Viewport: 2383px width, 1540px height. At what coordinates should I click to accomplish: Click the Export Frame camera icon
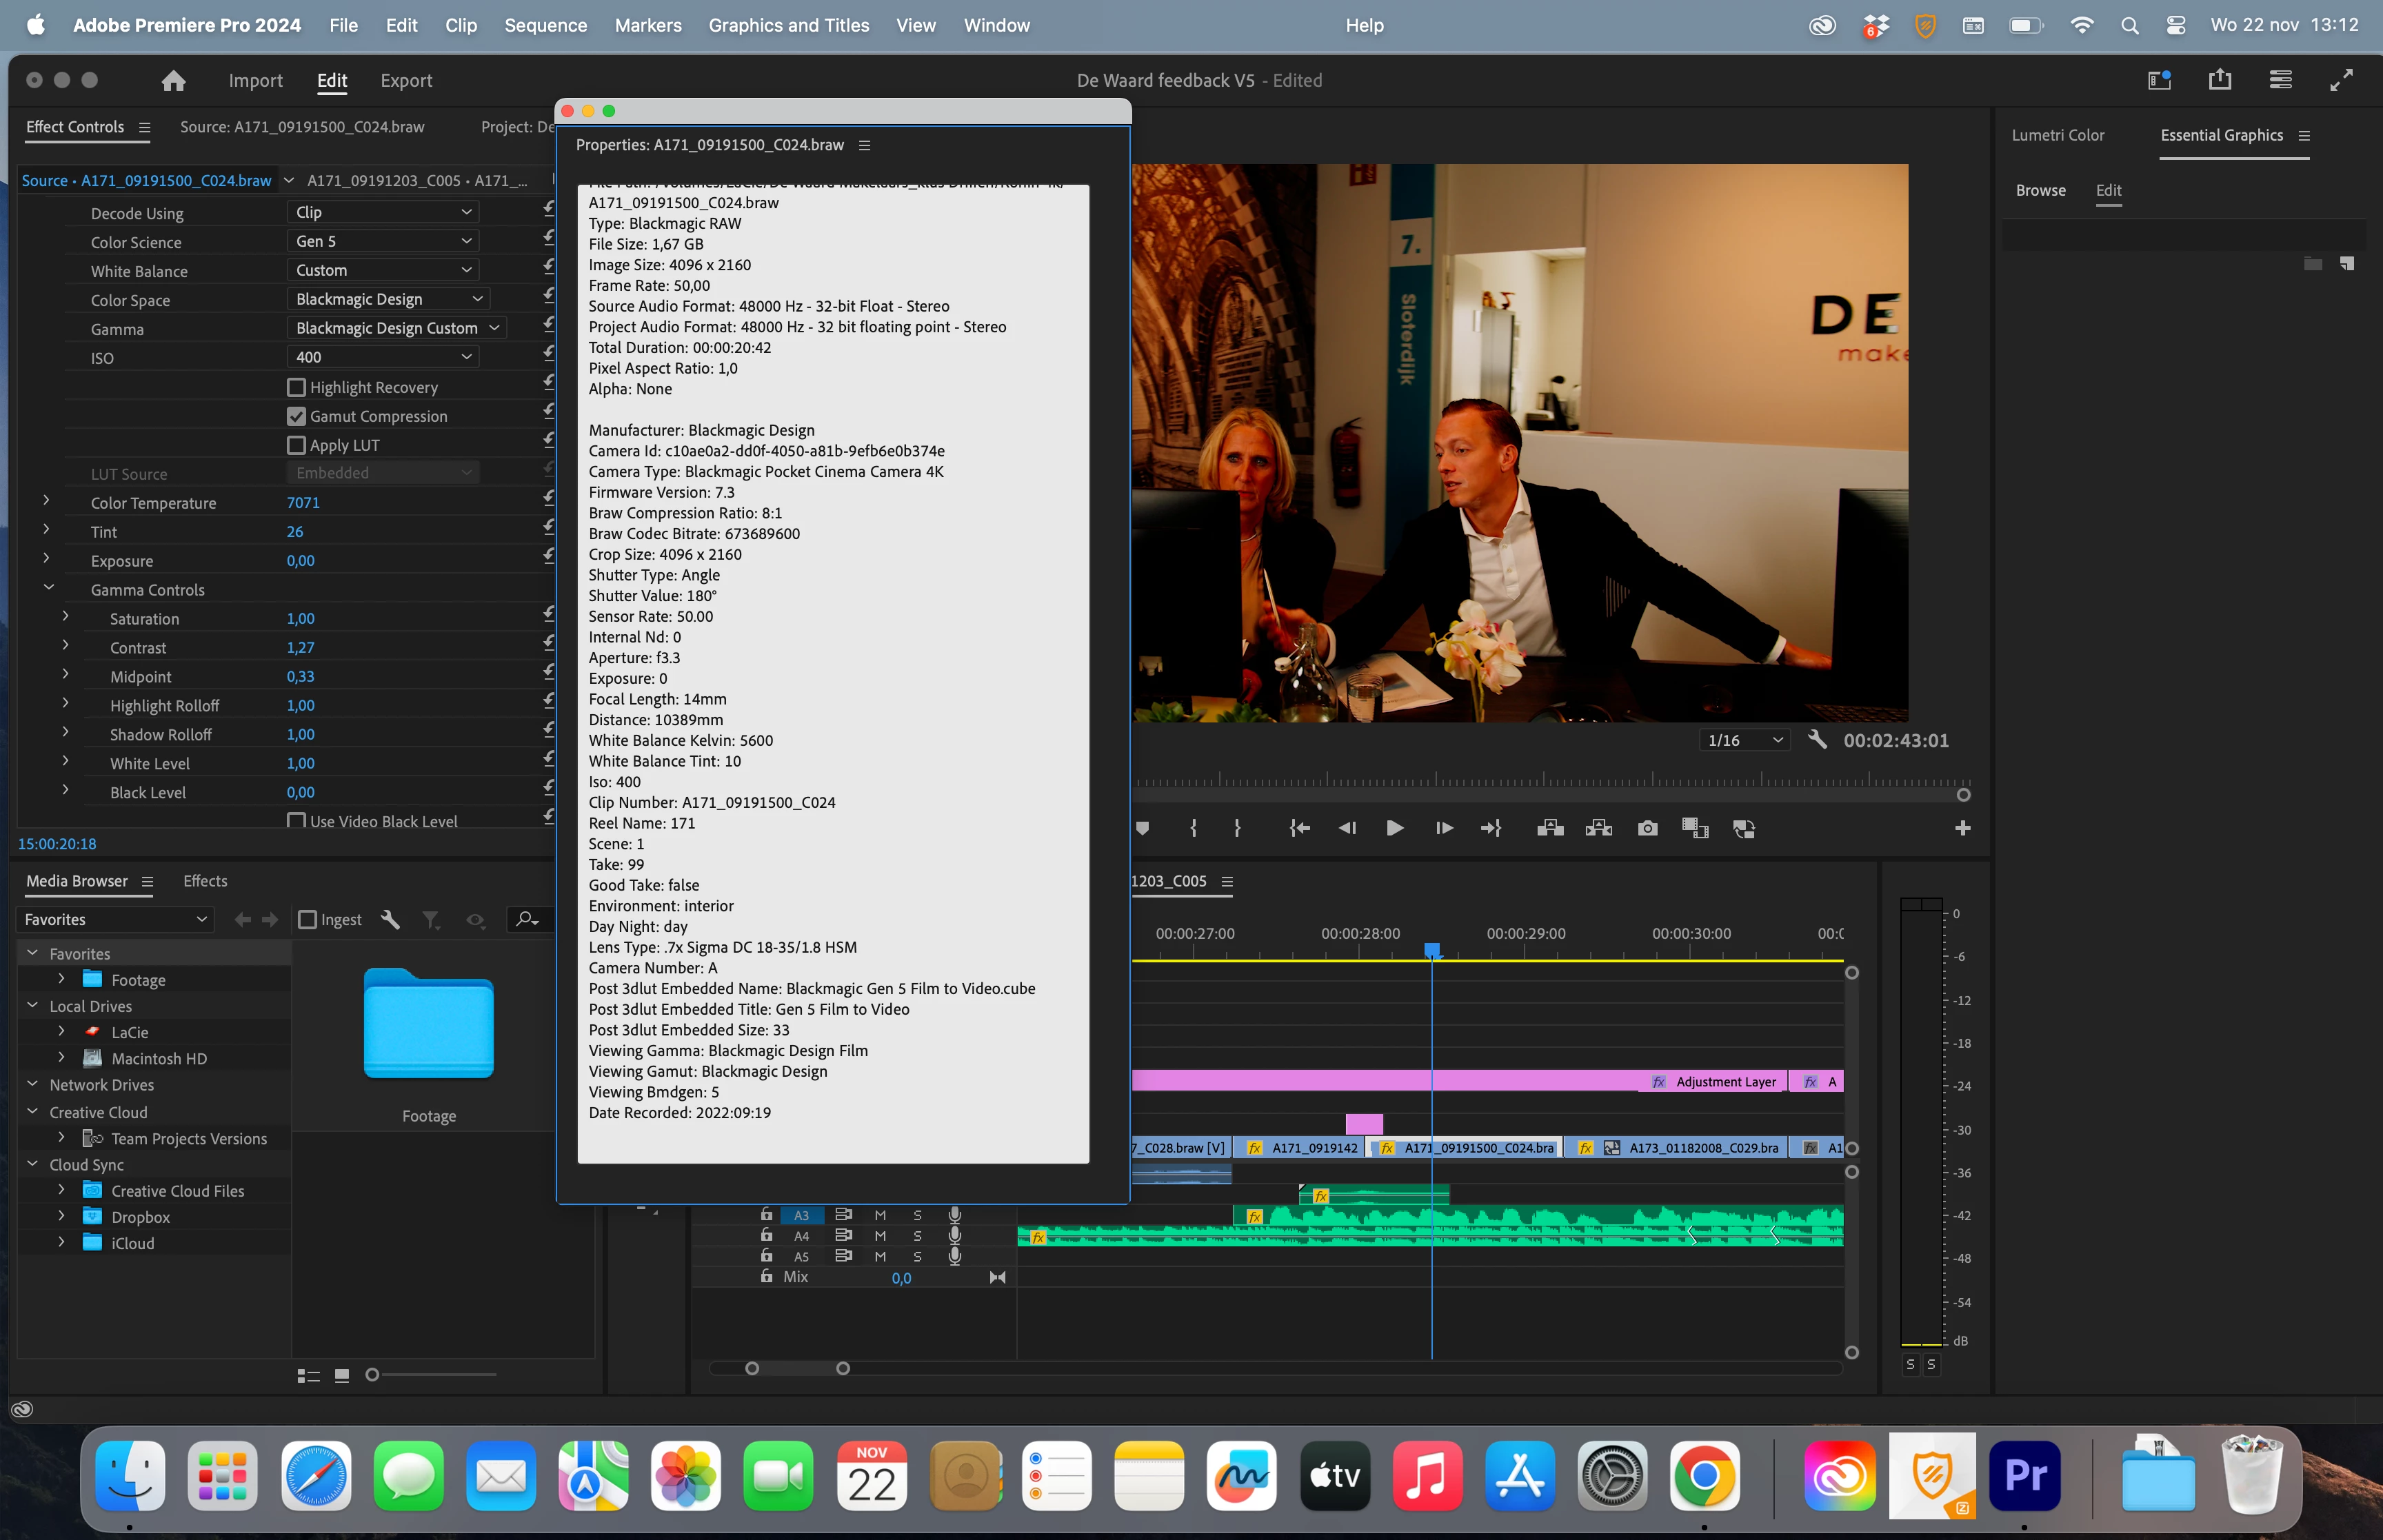1647,828
